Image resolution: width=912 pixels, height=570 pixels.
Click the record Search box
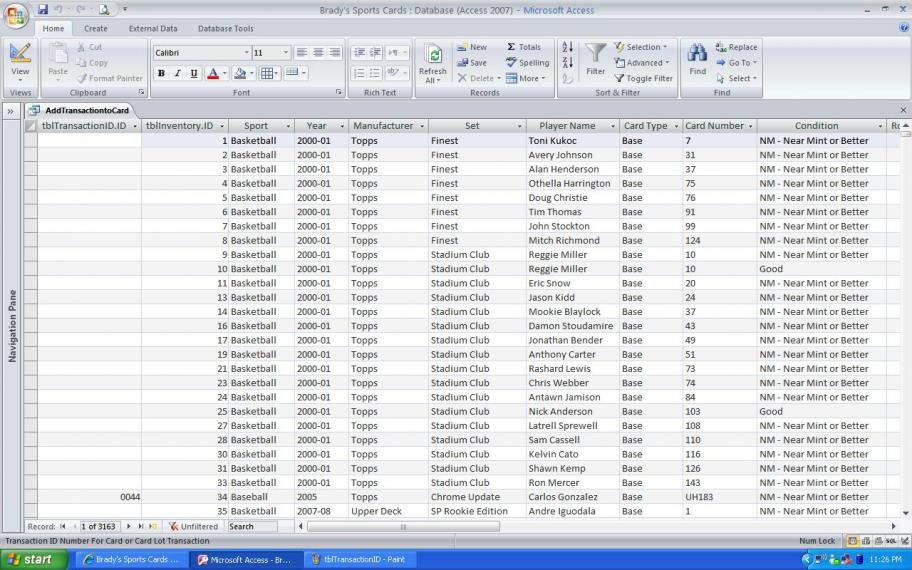pyautogui.click(x=252, y=526)
